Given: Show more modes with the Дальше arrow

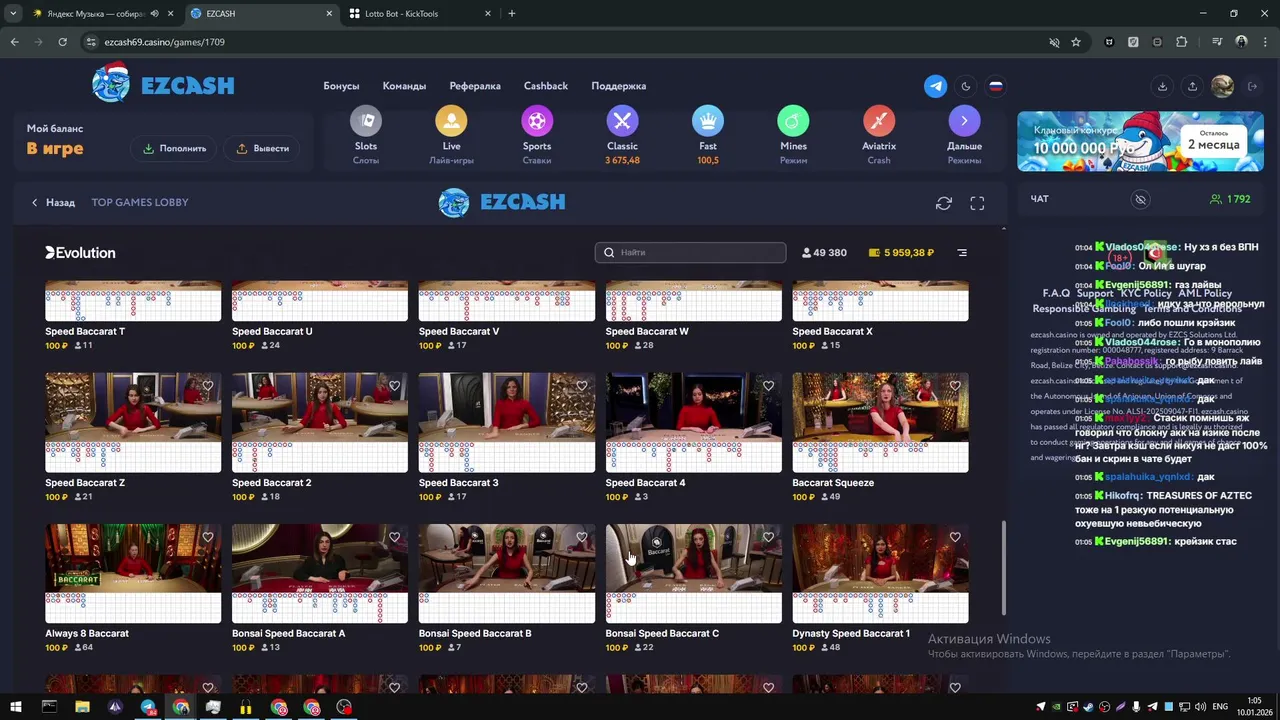Looking at the screenshot, I should [x=964, y=121].
